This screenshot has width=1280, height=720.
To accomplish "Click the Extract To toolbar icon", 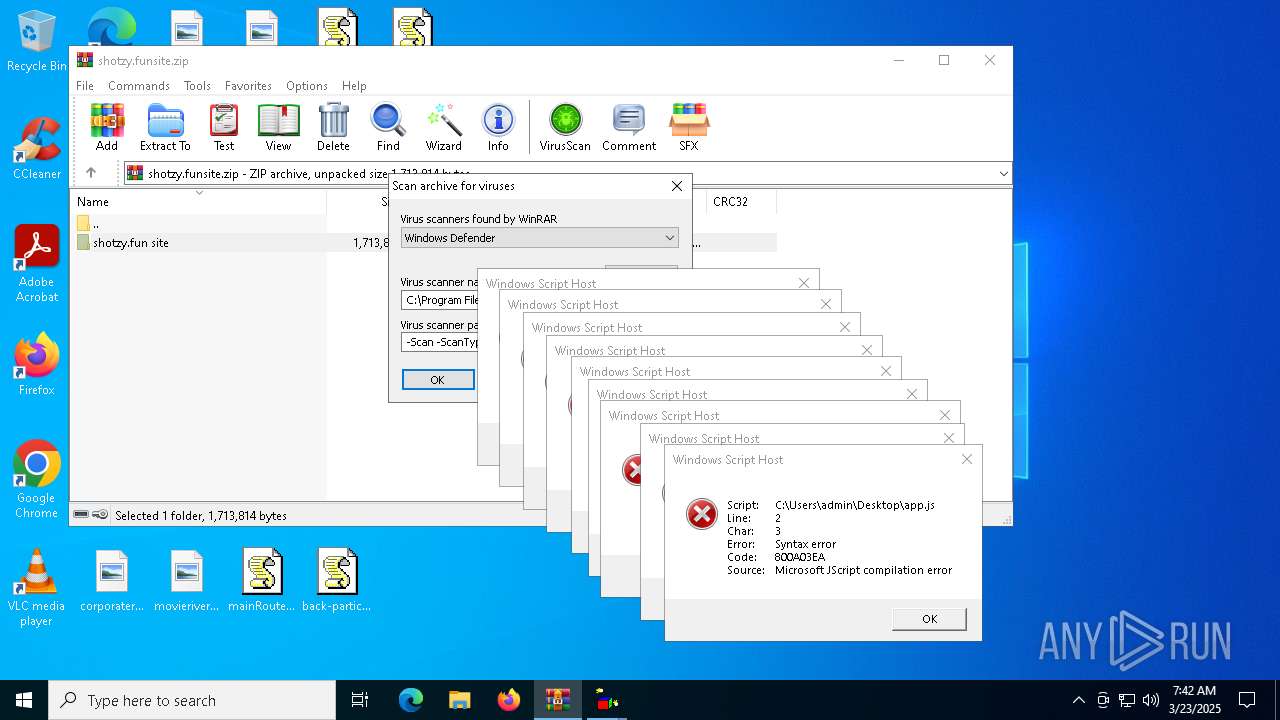I will coord(165,127).
